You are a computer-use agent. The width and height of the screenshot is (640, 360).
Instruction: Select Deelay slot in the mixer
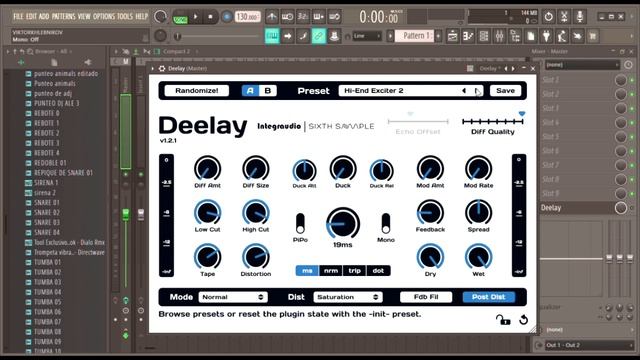[576, 208]
